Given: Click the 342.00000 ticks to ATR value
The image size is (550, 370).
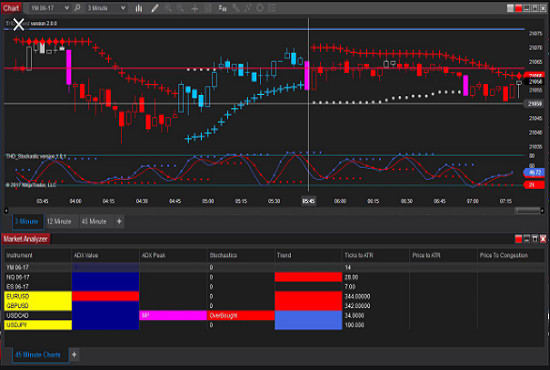Looking at the screenshot, I should (x=357, y=306).
